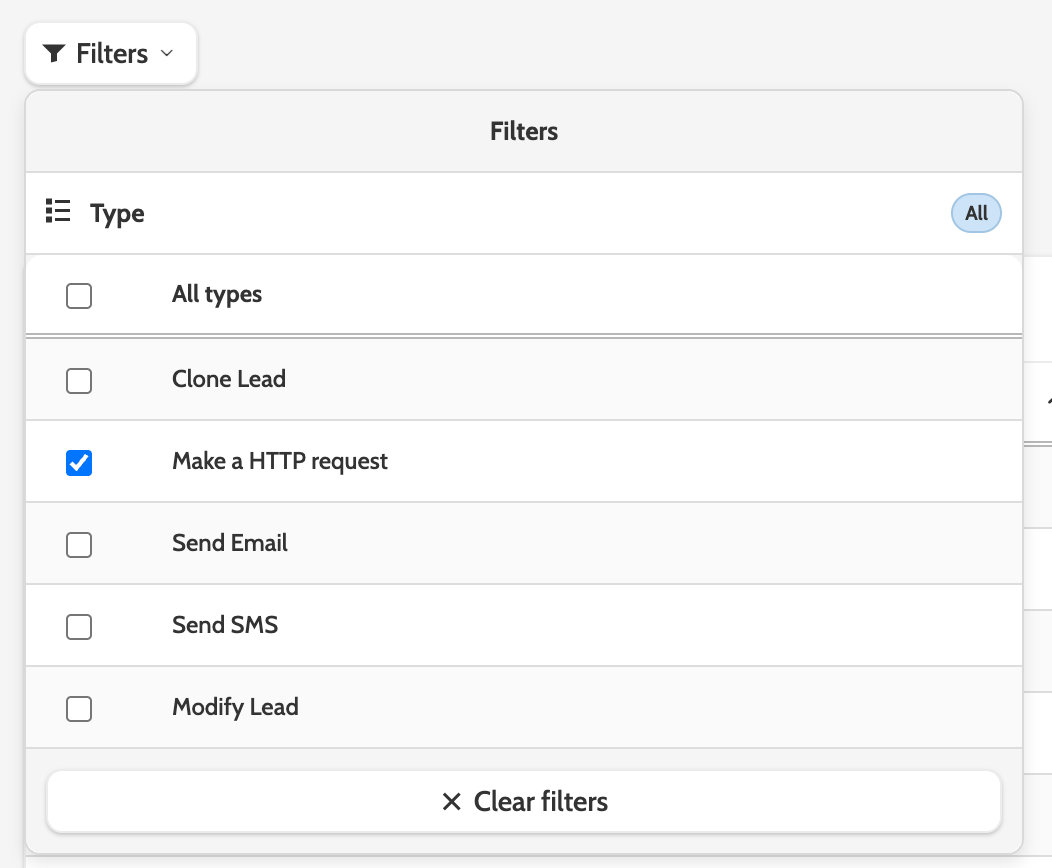Viewport: 1052px width, 868px height.
Task: Check the All types checkbox
Action: click(79, 296)
